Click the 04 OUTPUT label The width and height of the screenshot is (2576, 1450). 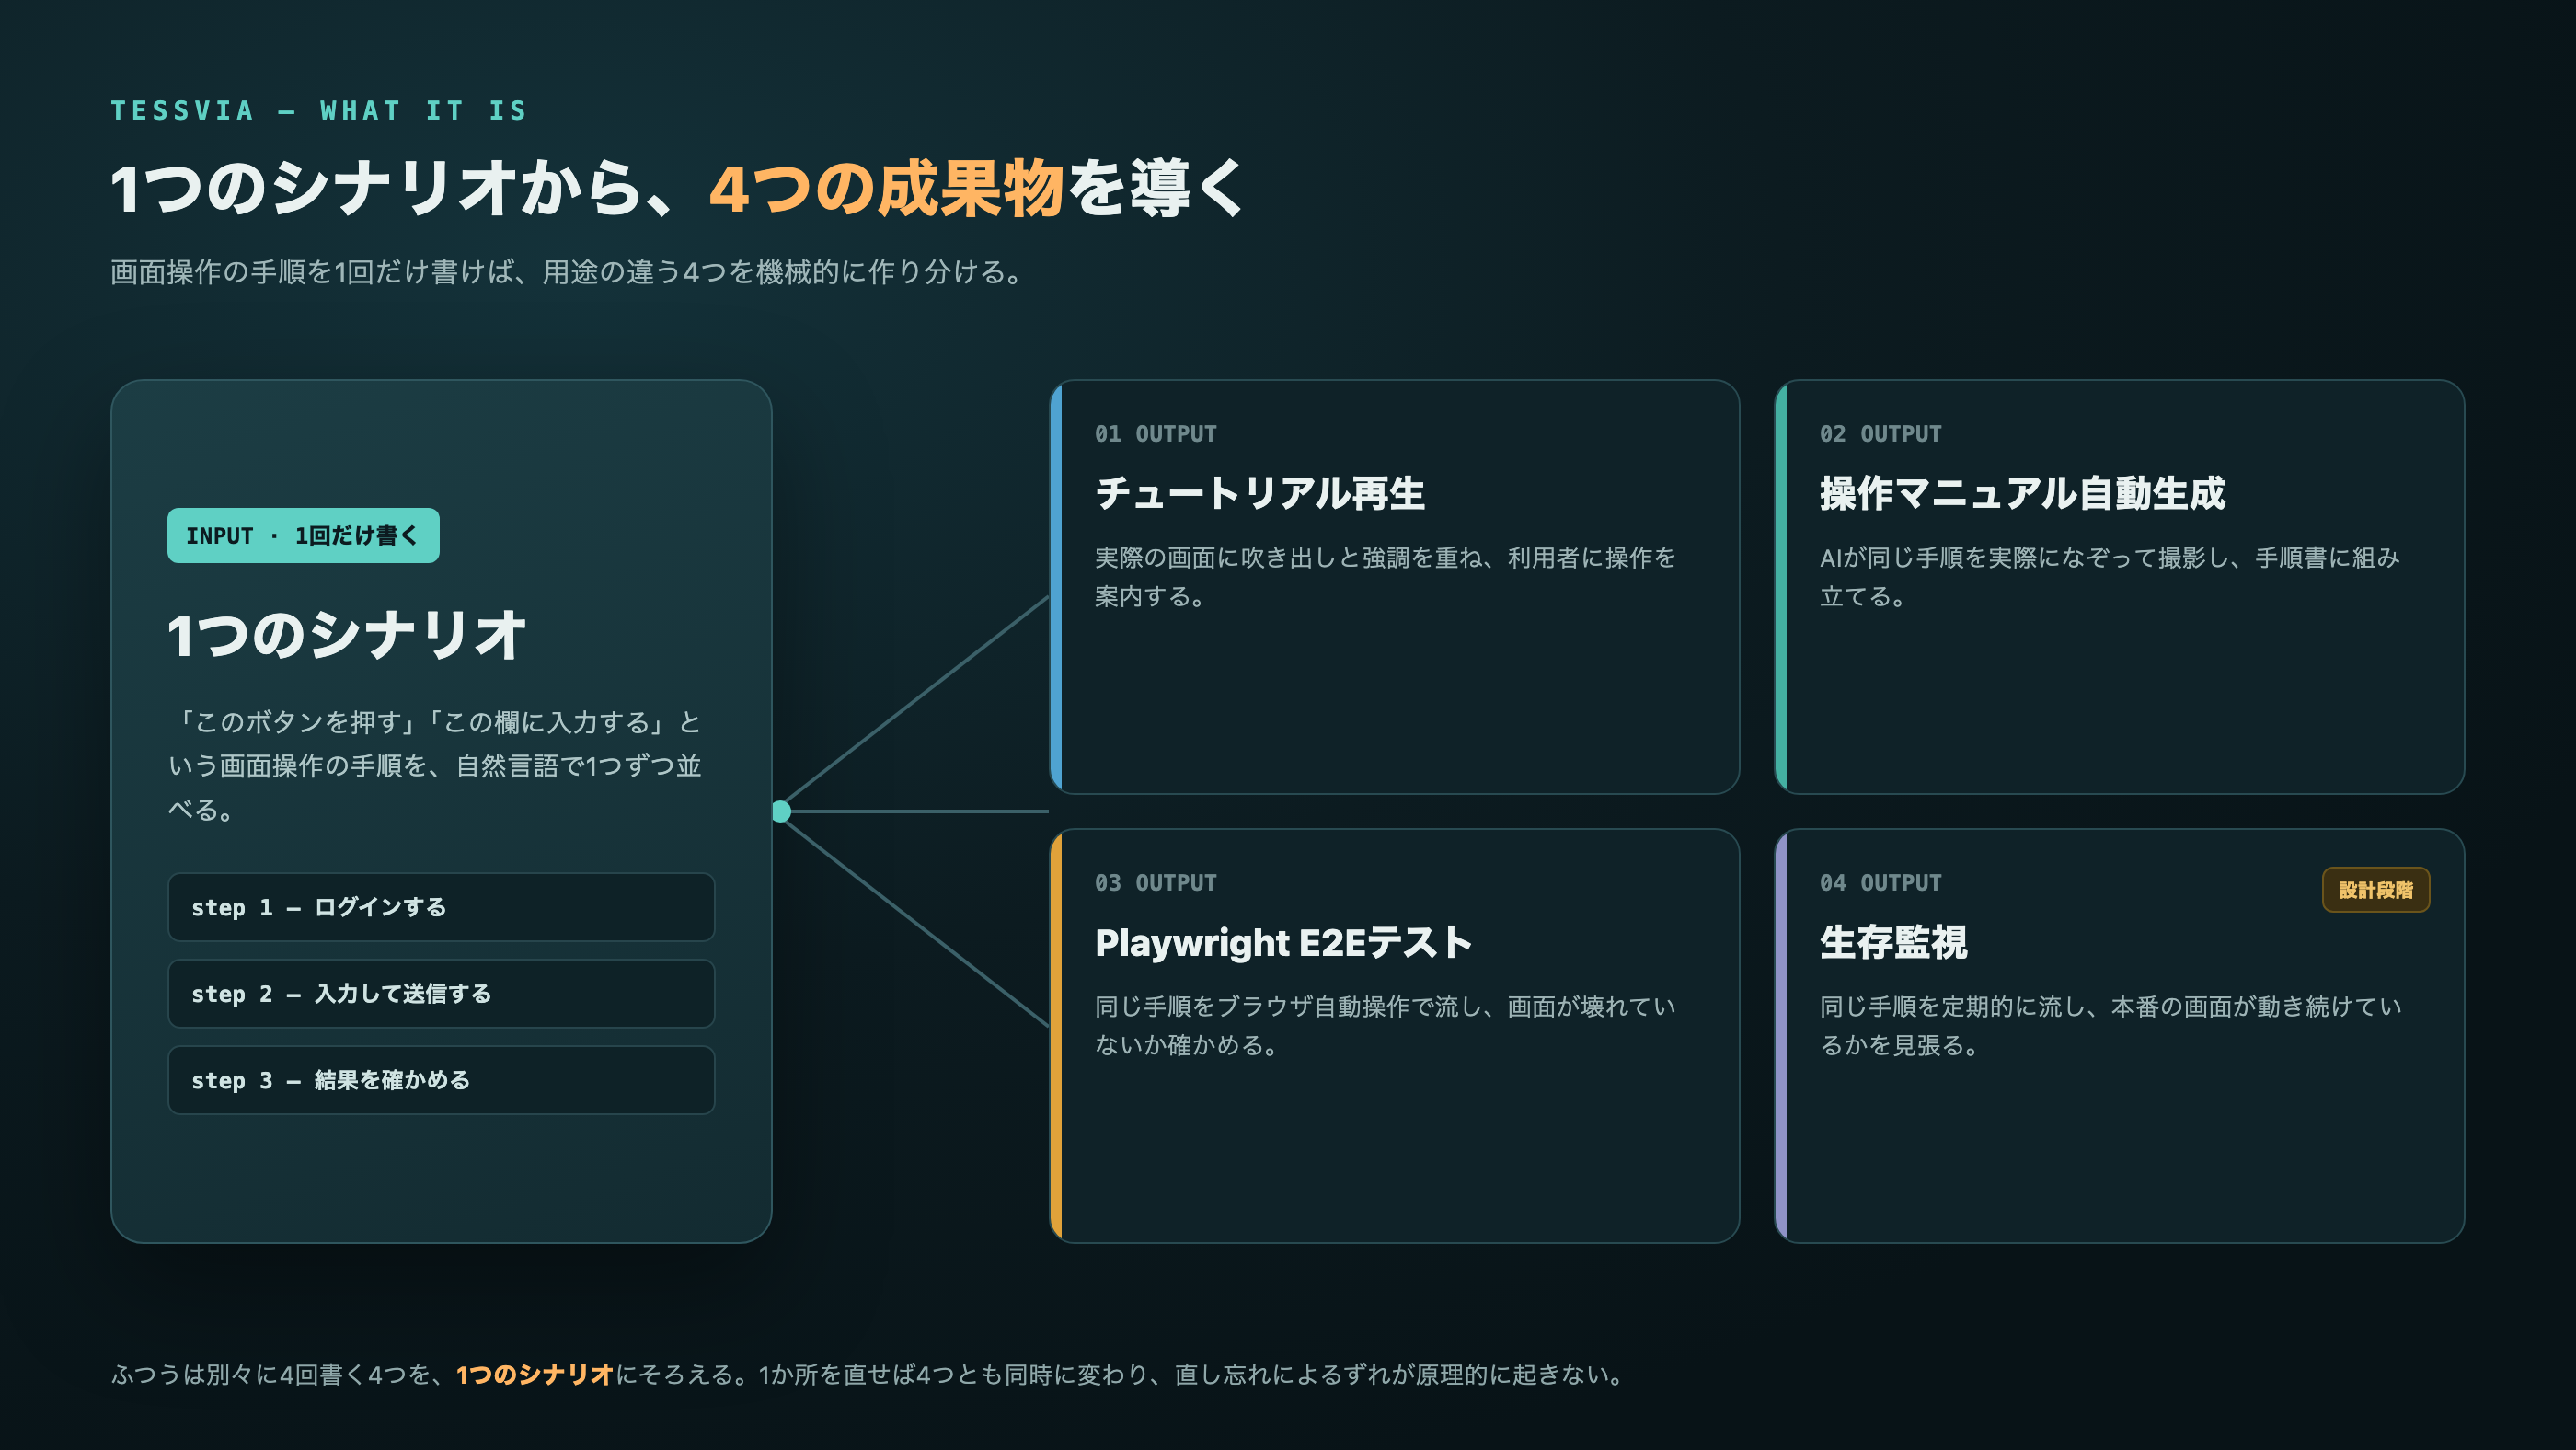click(1880, 883)
